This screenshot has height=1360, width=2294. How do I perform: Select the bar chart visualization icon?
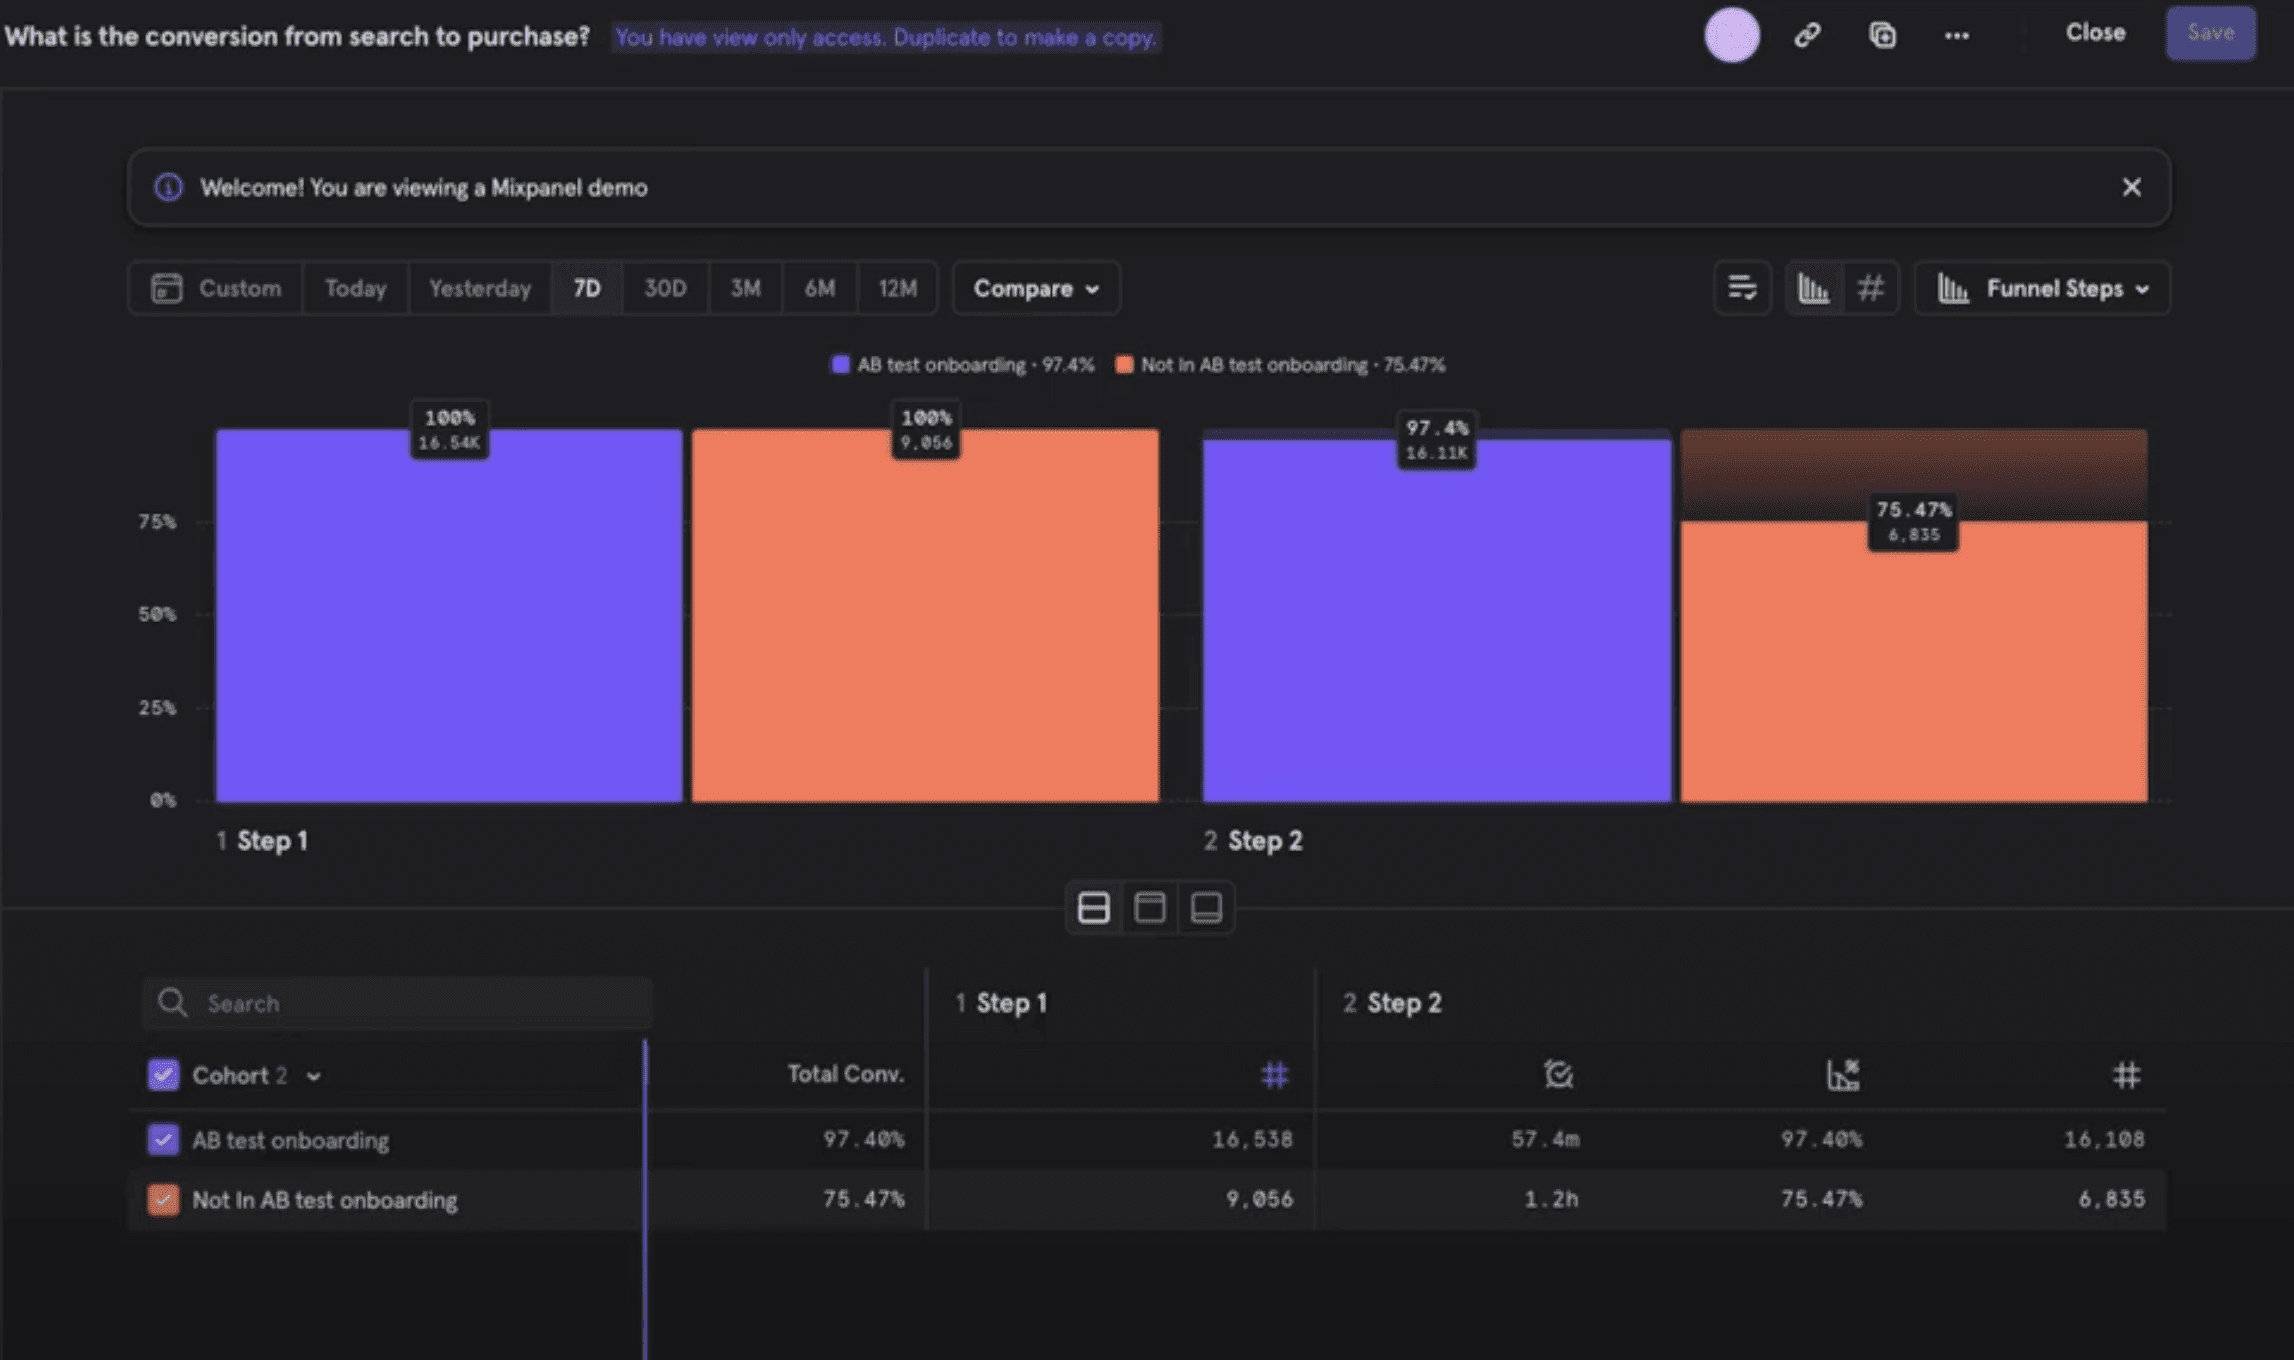[1813, 288]
